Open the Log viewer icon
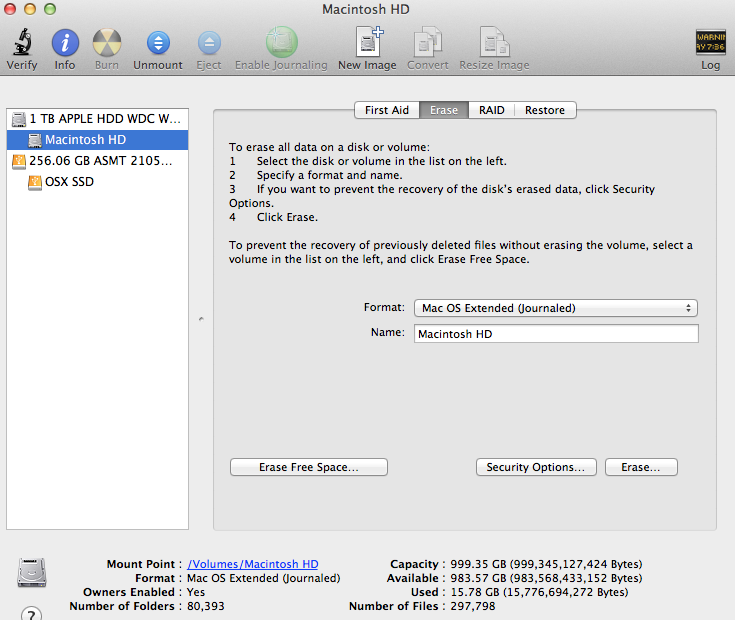This screenshot has width=735, height=620. [710, 42]
